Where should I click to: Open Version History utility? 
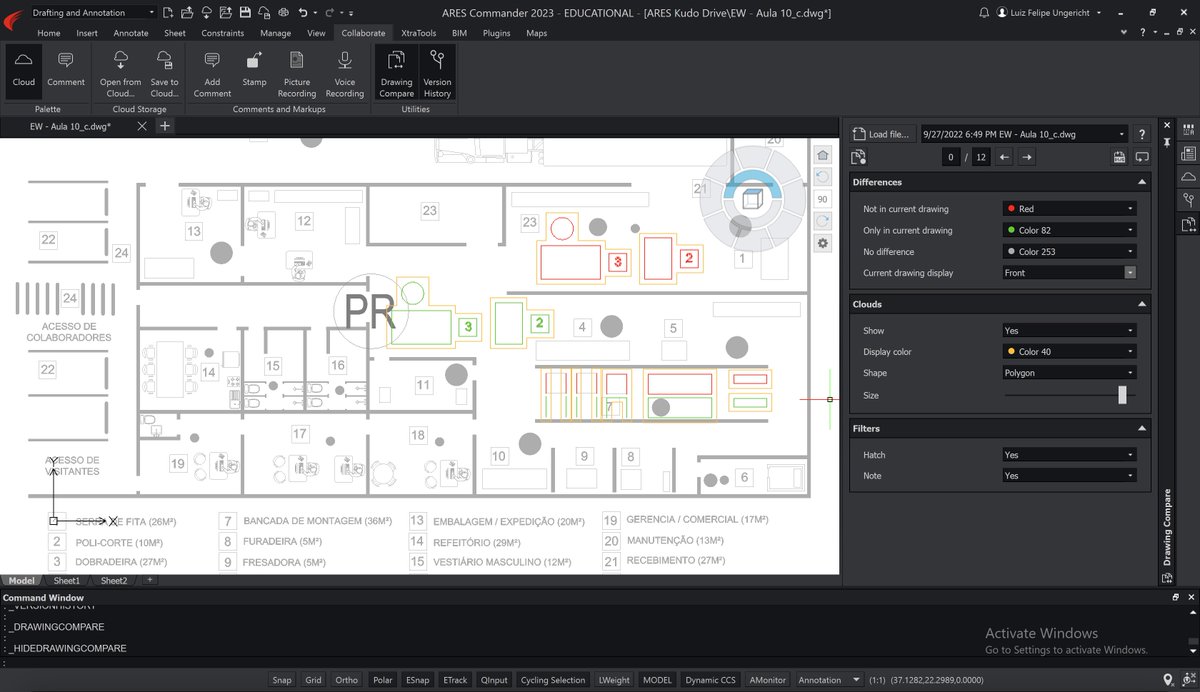coord(437,72)
